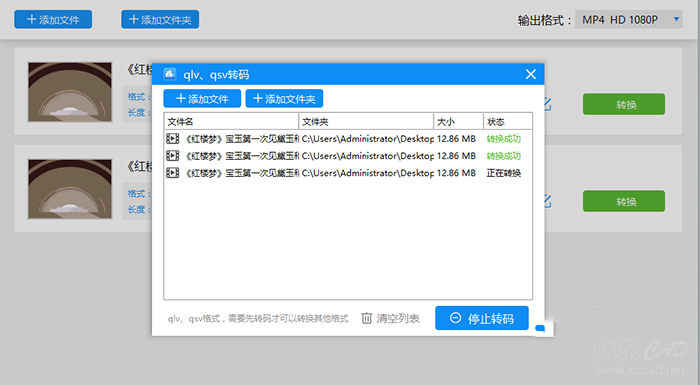Click the folder path in the third row
The width and height of the screenshot is (700, 385).
367,173
